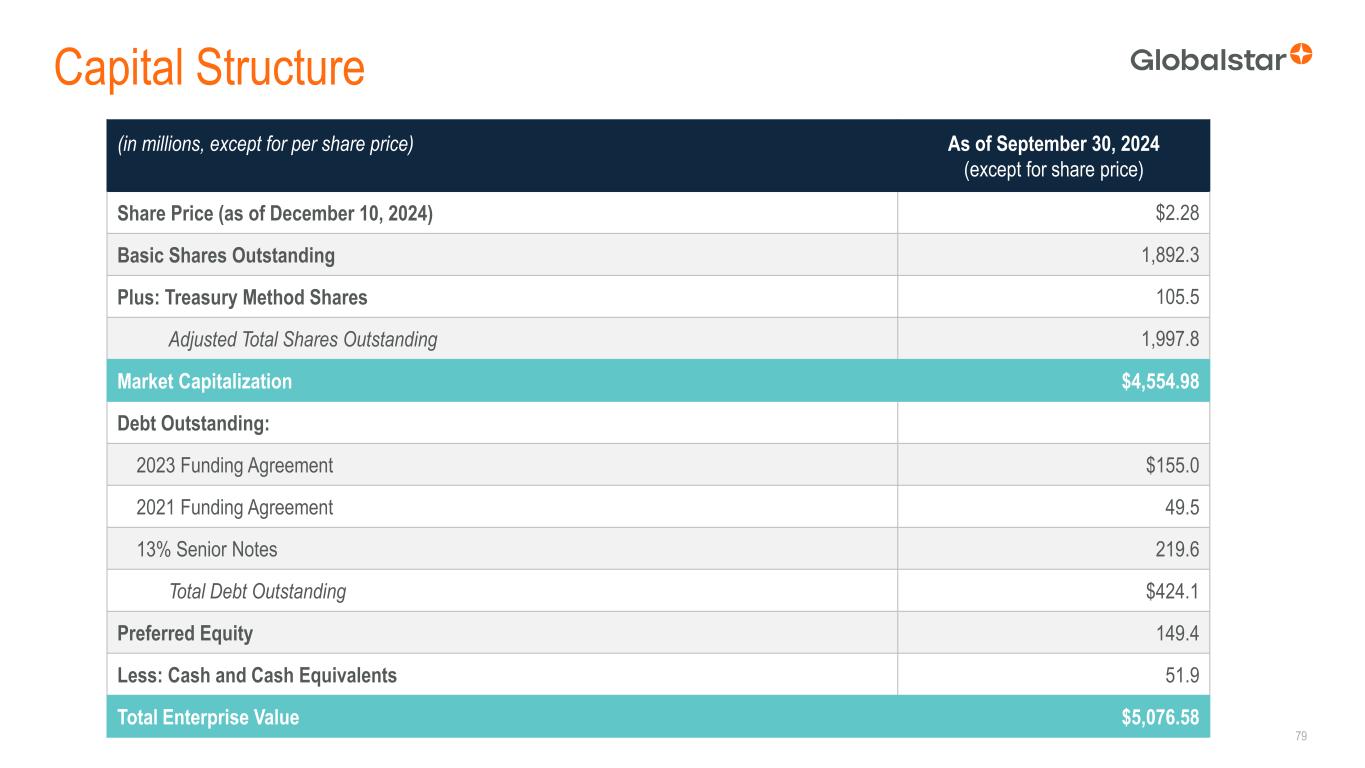Viewport: 1365px width, 768px height.
Task: Select the 13% Senior Notes label
Action: [x=206, y=549]
